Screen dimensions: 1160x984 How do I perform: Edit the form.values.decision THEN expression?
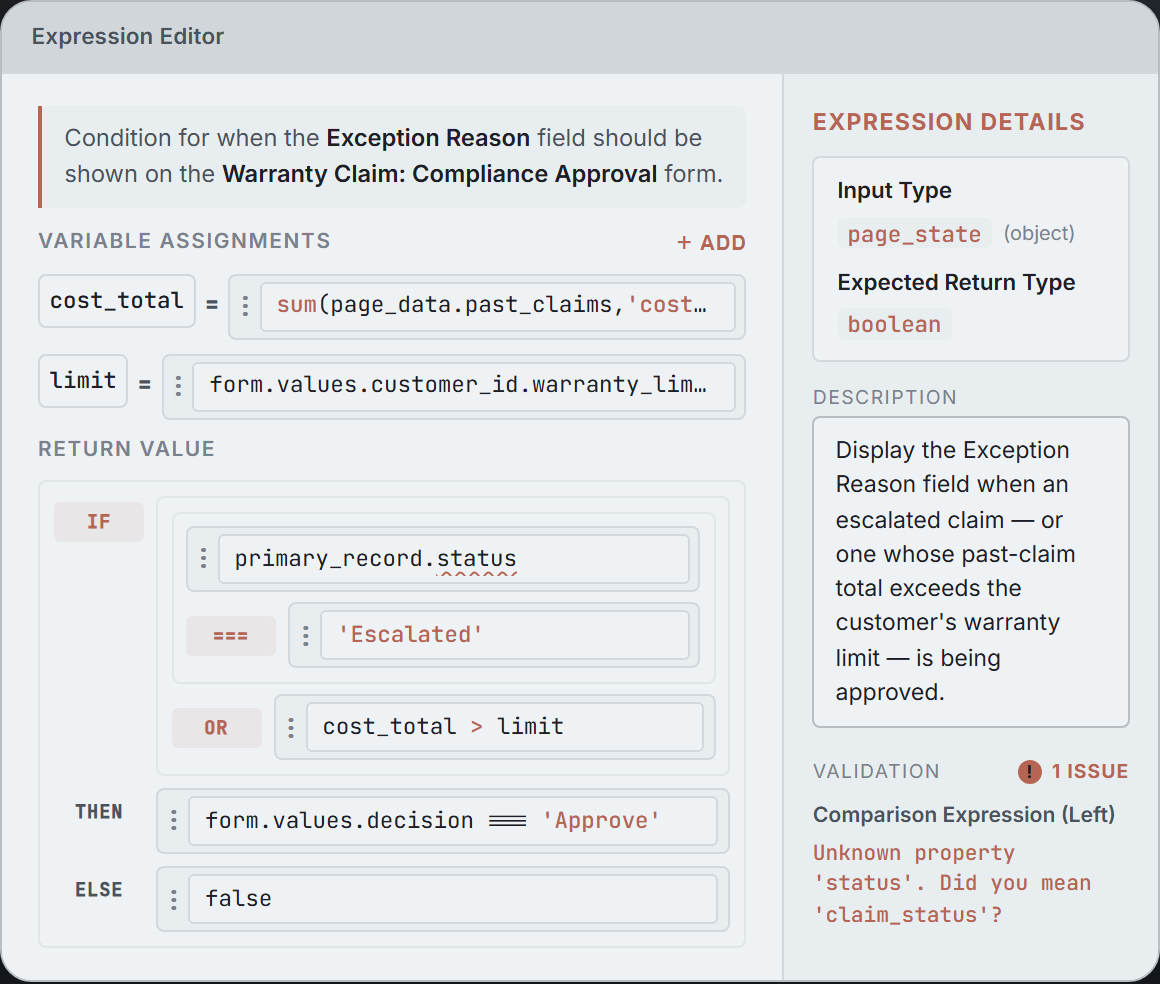coord(453,820)
